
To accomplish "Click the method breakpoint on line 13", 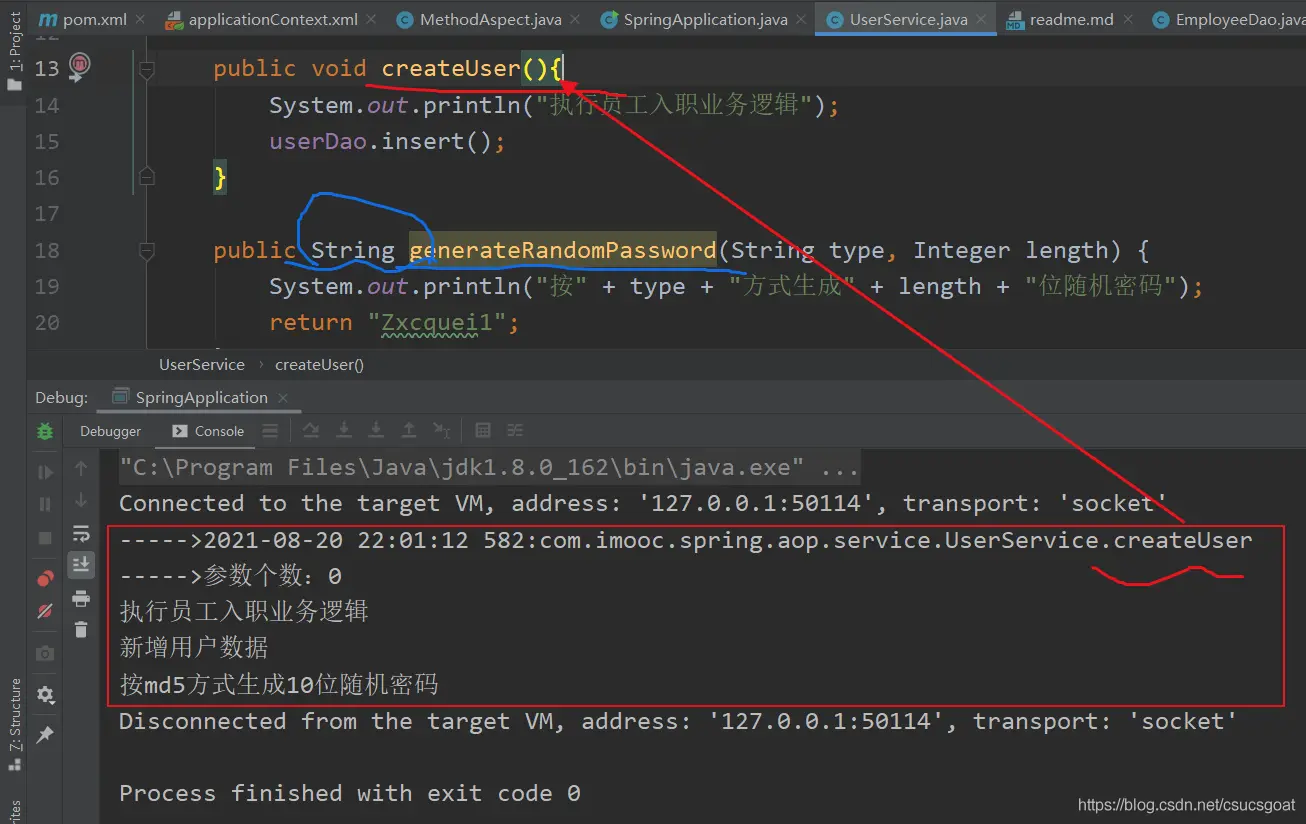I will 80,66.
